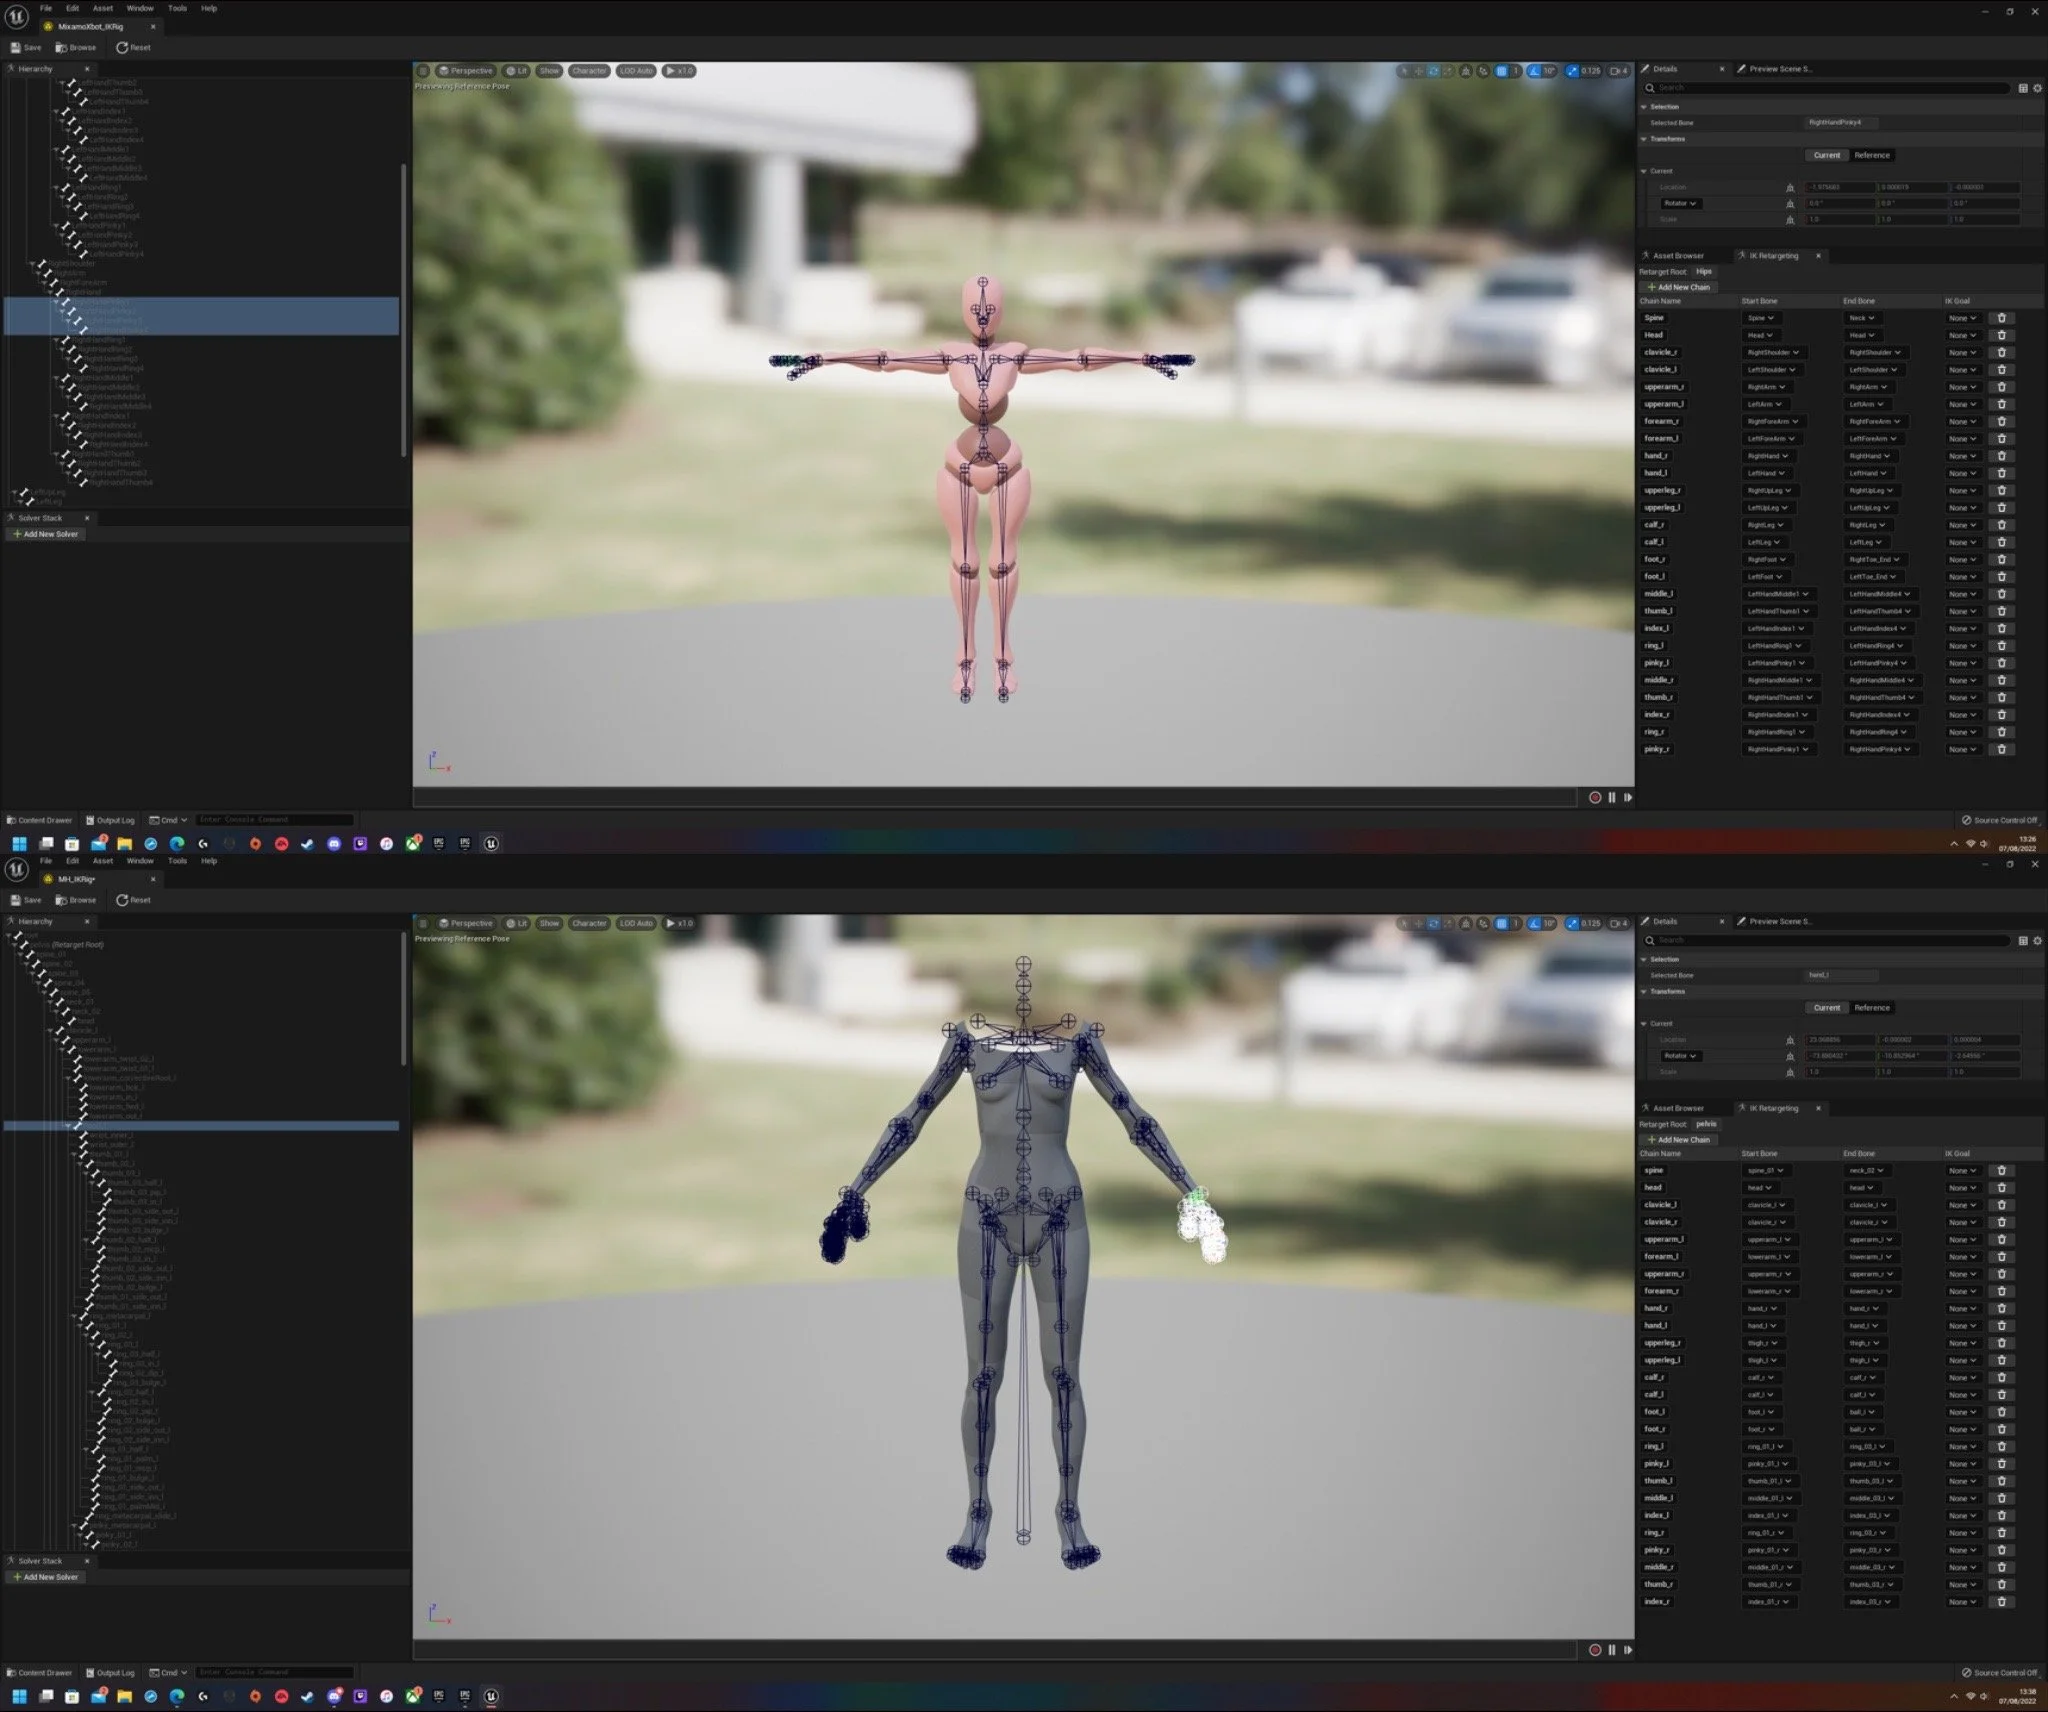2048x1712 pixels.
Task: Open Rotator type dropdown in MixamoXbot_IKRig Details
Action: click(1680, 203)
